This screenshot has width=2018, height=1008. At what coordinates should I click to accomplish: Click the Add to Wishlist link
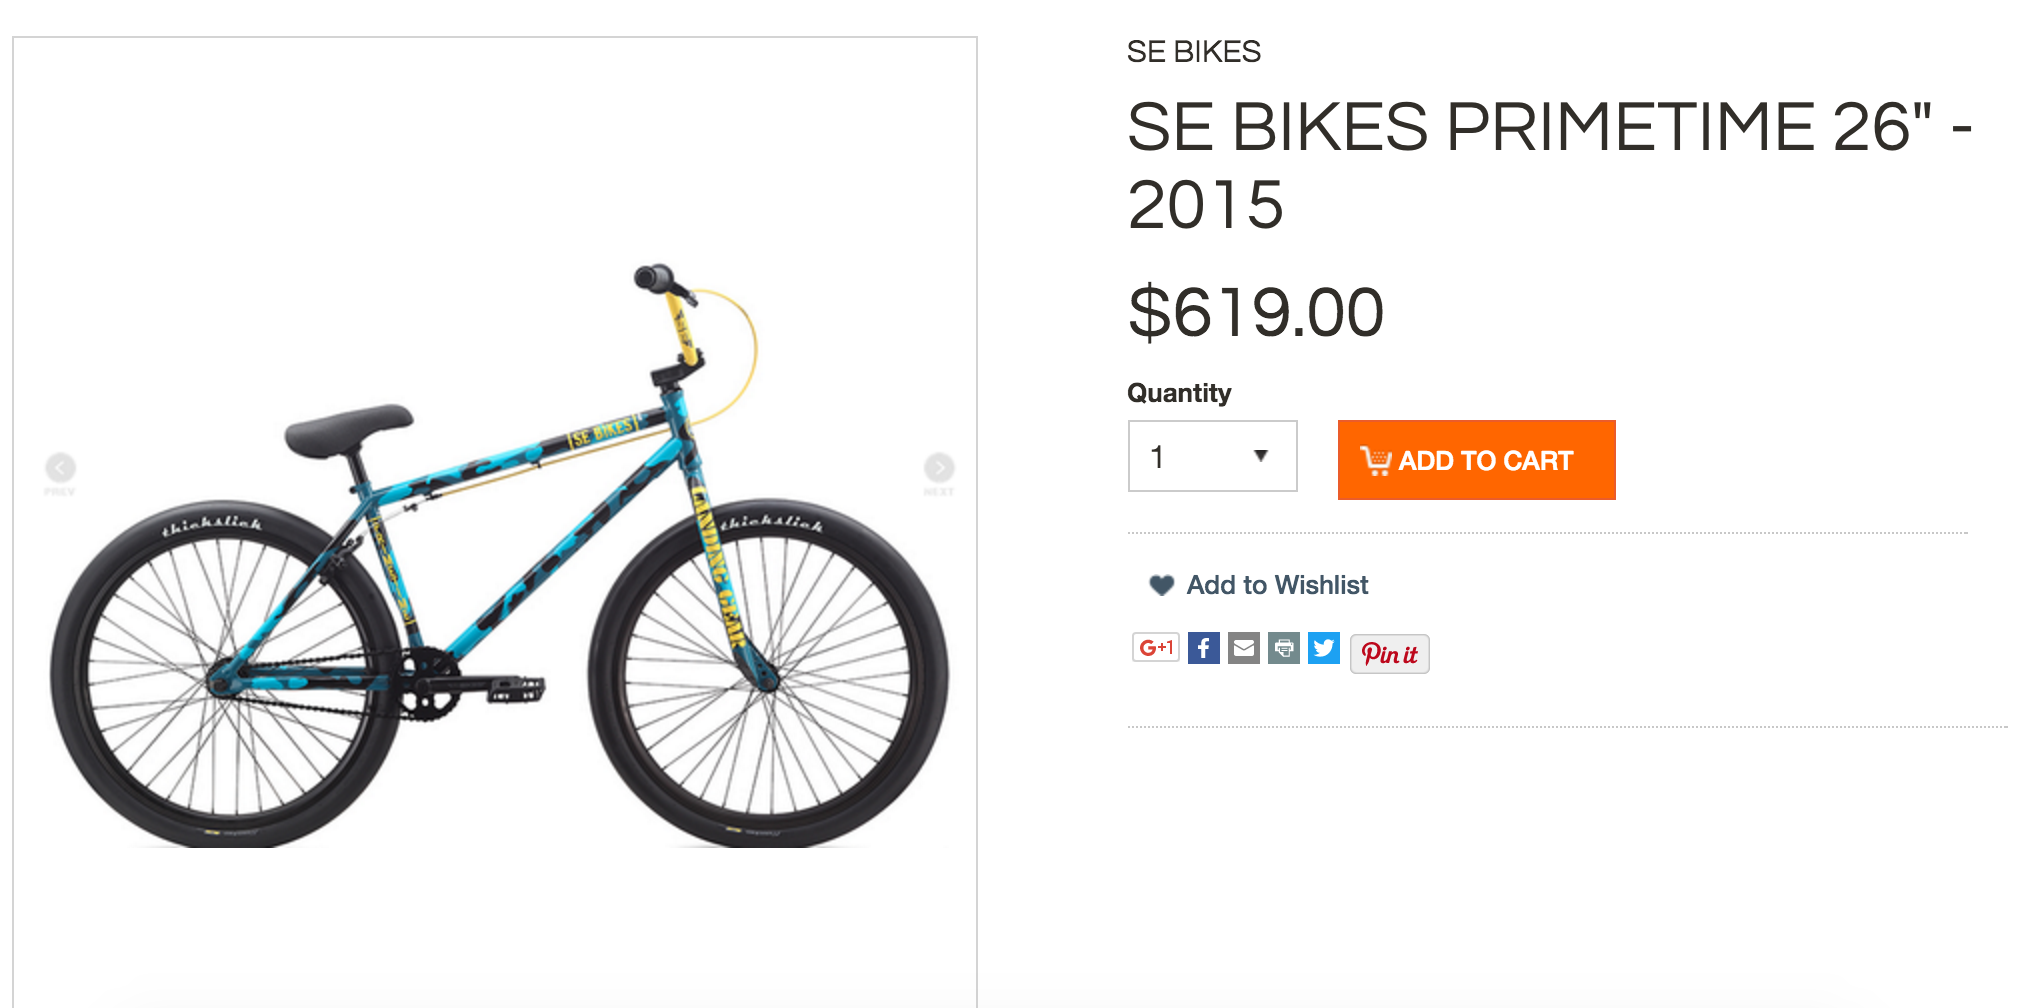click(1276, 585)
